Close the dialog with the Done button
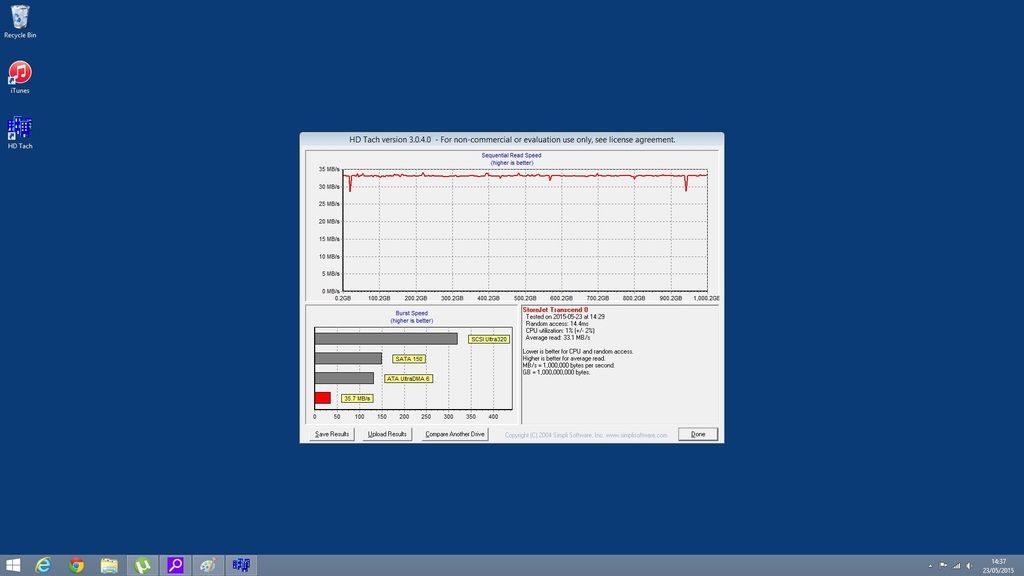The image size is (1024, 576). click(x=698, y=434)
